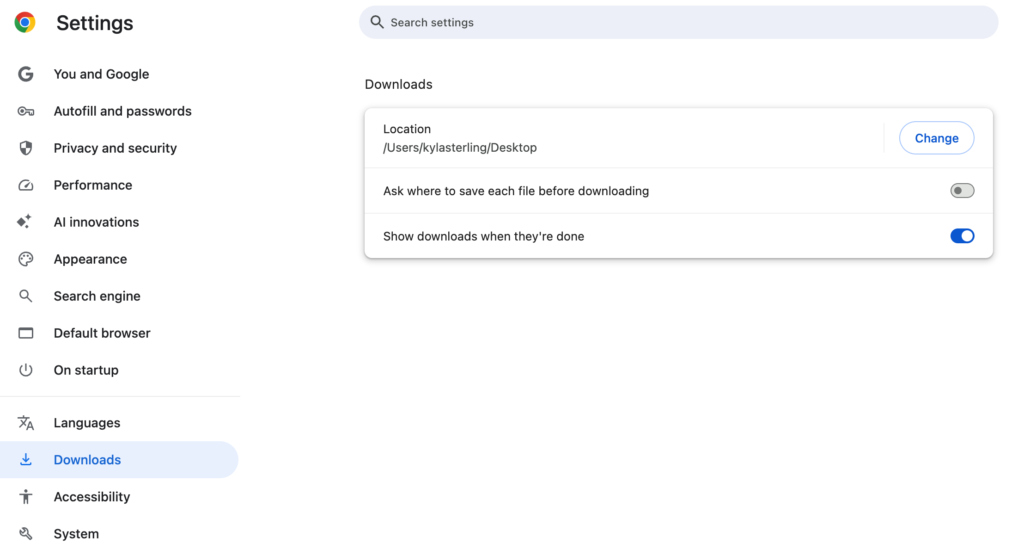Image resolution: width=1024 pixels, height=555 pixels.
Task: Click the Google G icon
Action: tap(25, 74)
